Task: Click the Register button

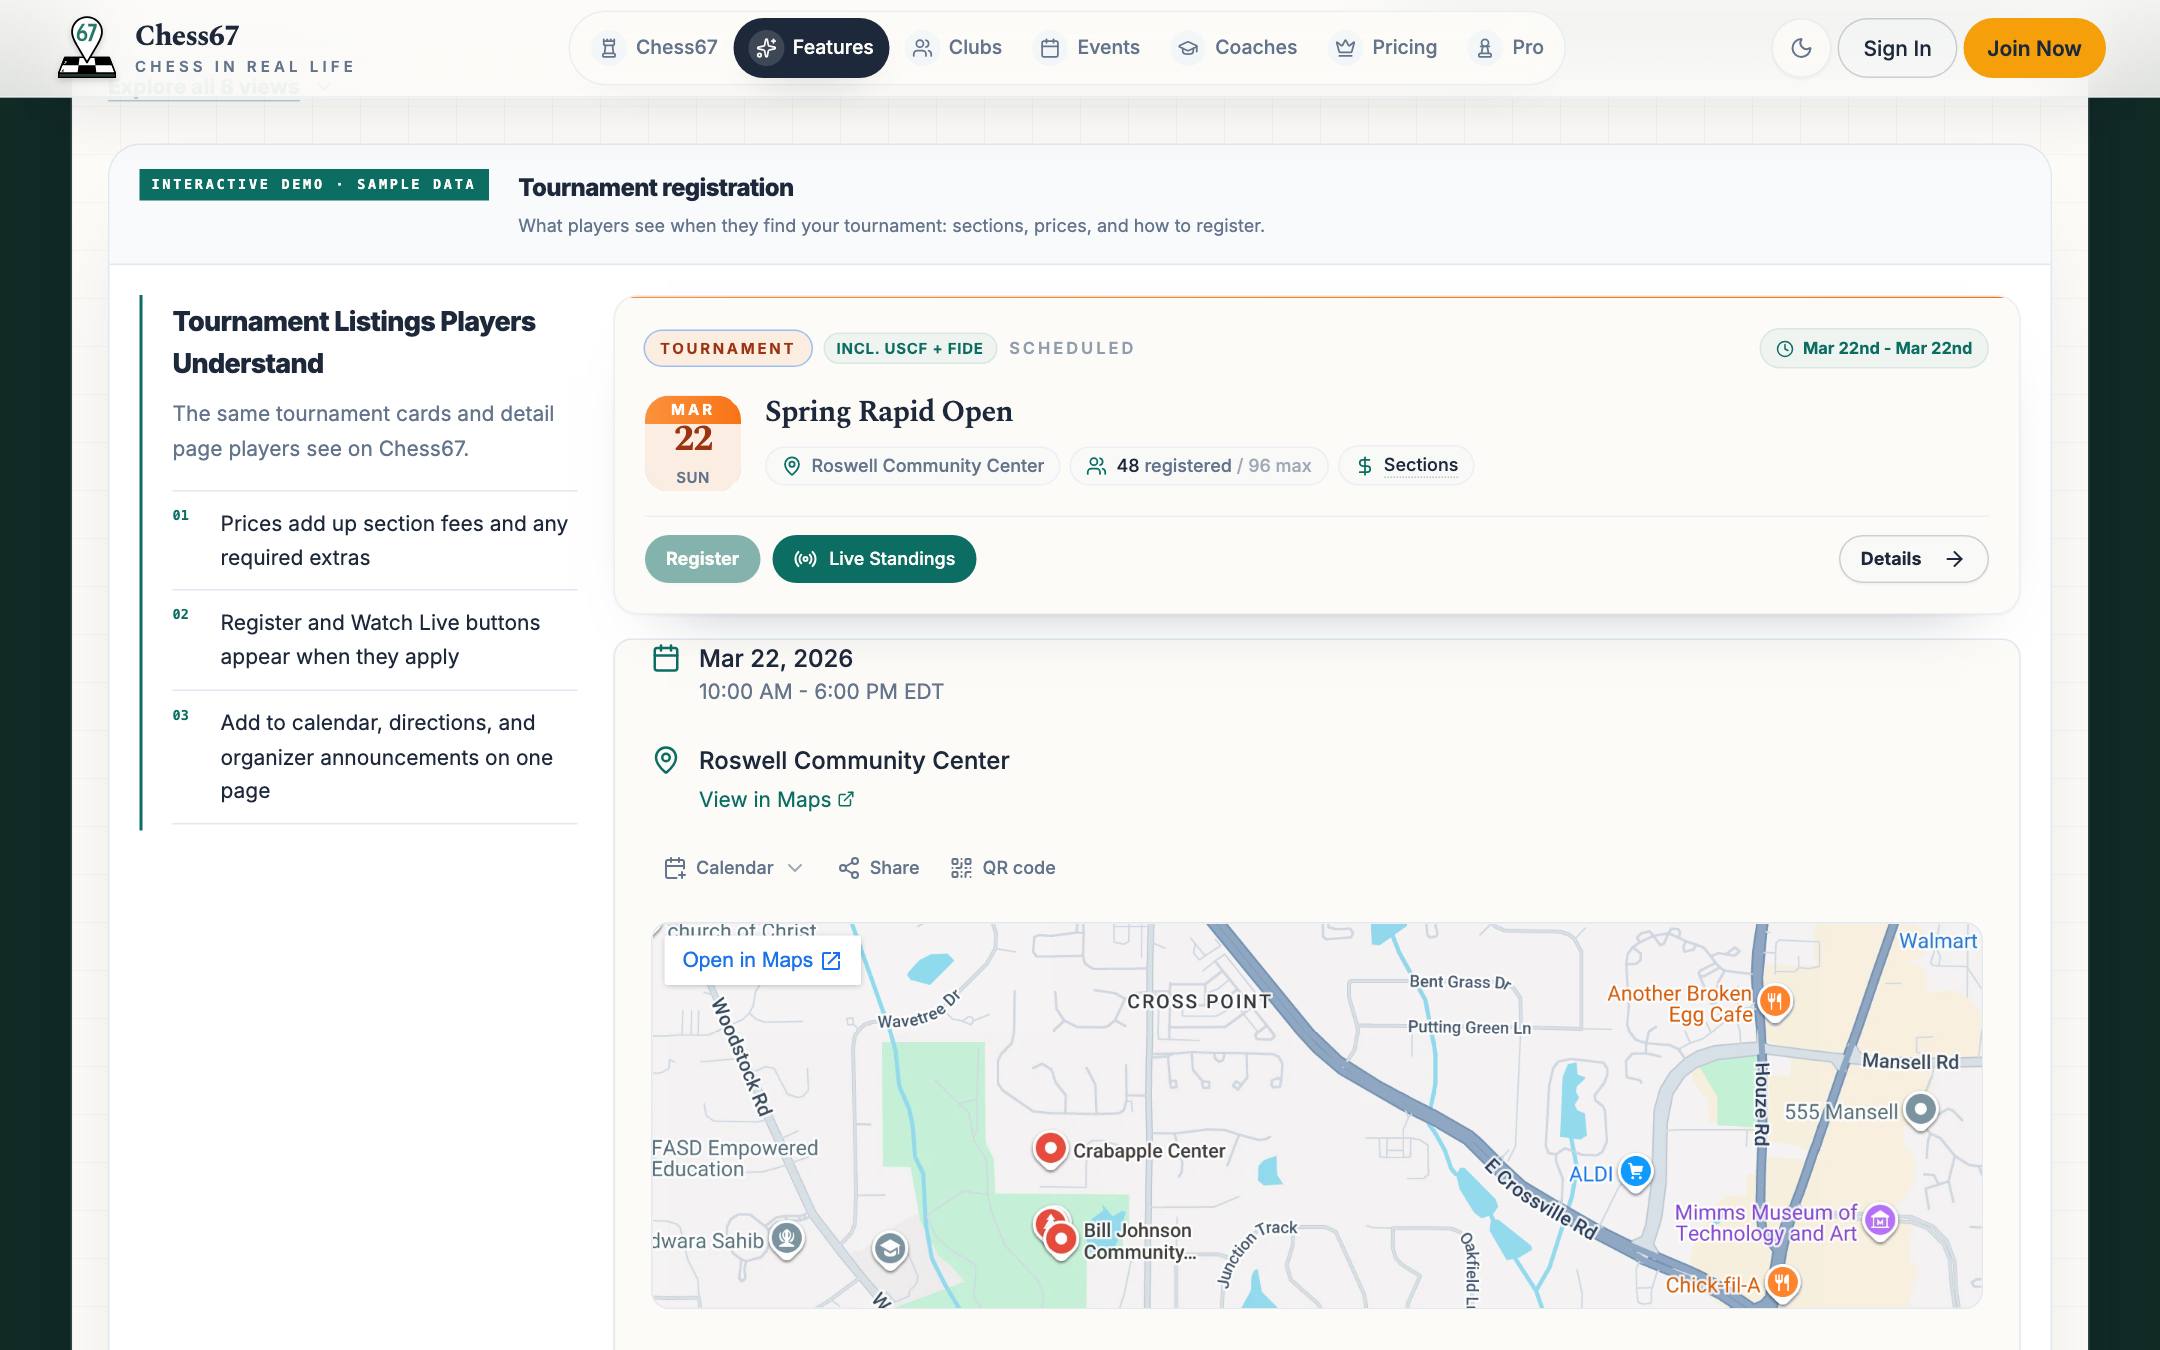Action: click(x=702, y=559)
